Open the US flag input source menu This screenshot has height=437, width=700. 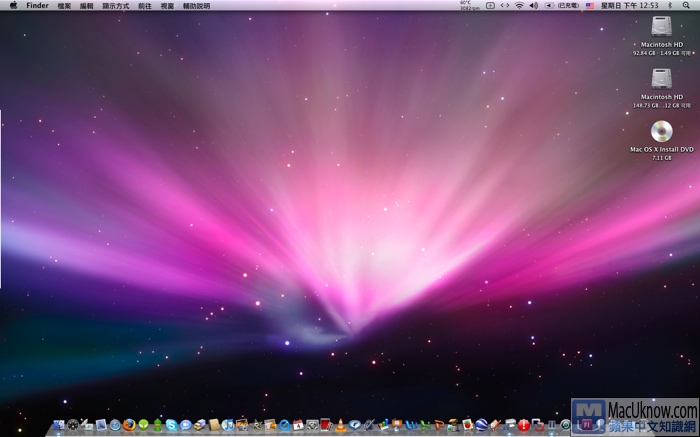pos(590,6)
